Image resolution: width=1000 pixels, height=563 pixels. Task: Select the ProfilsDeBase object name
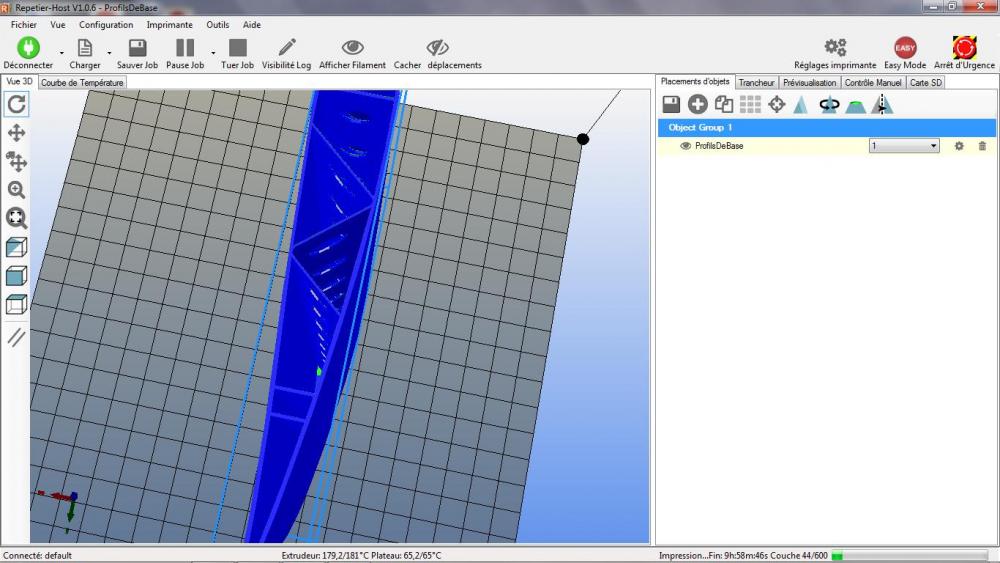click(x=719, y=146)
